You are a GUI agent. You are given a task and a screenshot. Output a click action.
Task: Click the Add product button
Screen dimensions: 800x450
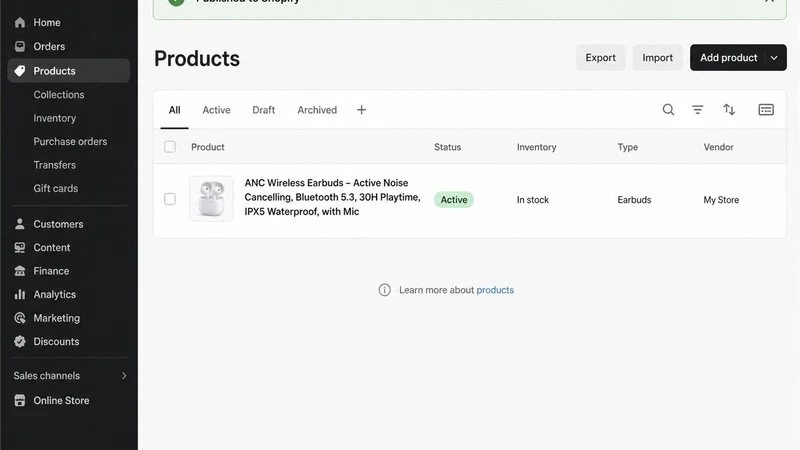(x=728, y=58)
